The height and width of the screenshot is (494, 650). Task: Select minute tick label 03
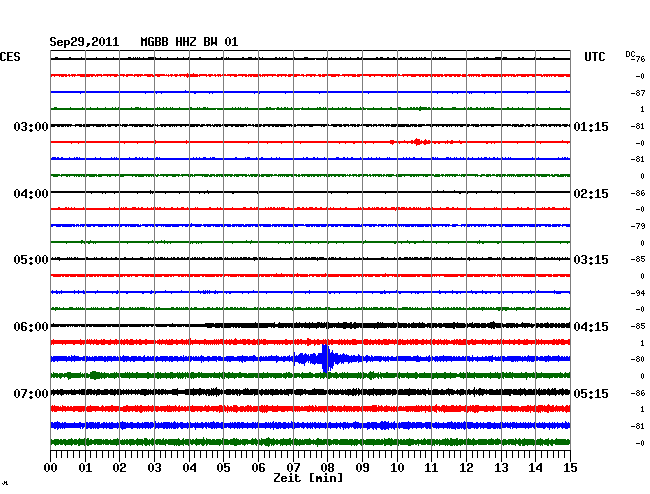pos(154,467)
